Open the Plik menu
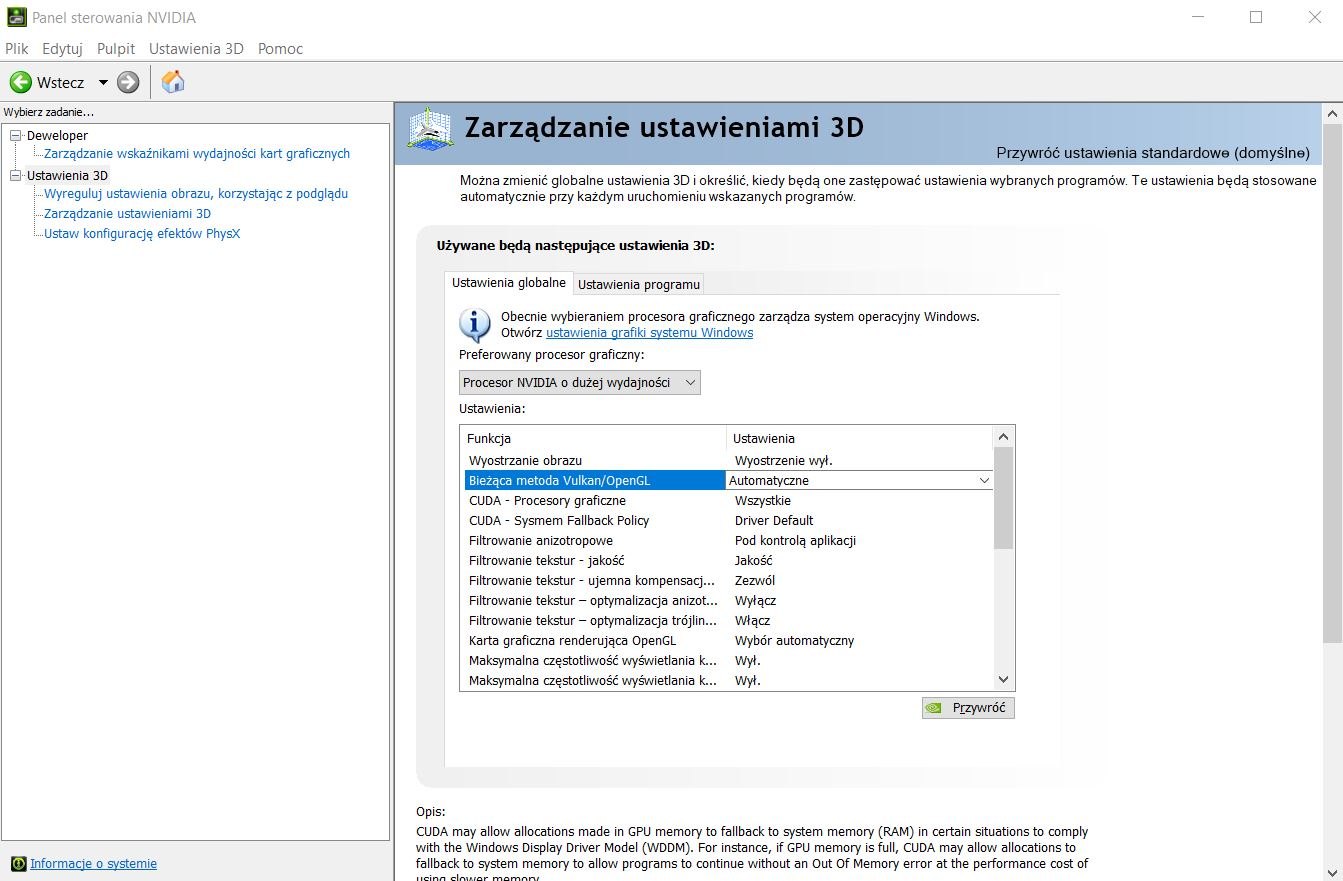 [17, 48]
